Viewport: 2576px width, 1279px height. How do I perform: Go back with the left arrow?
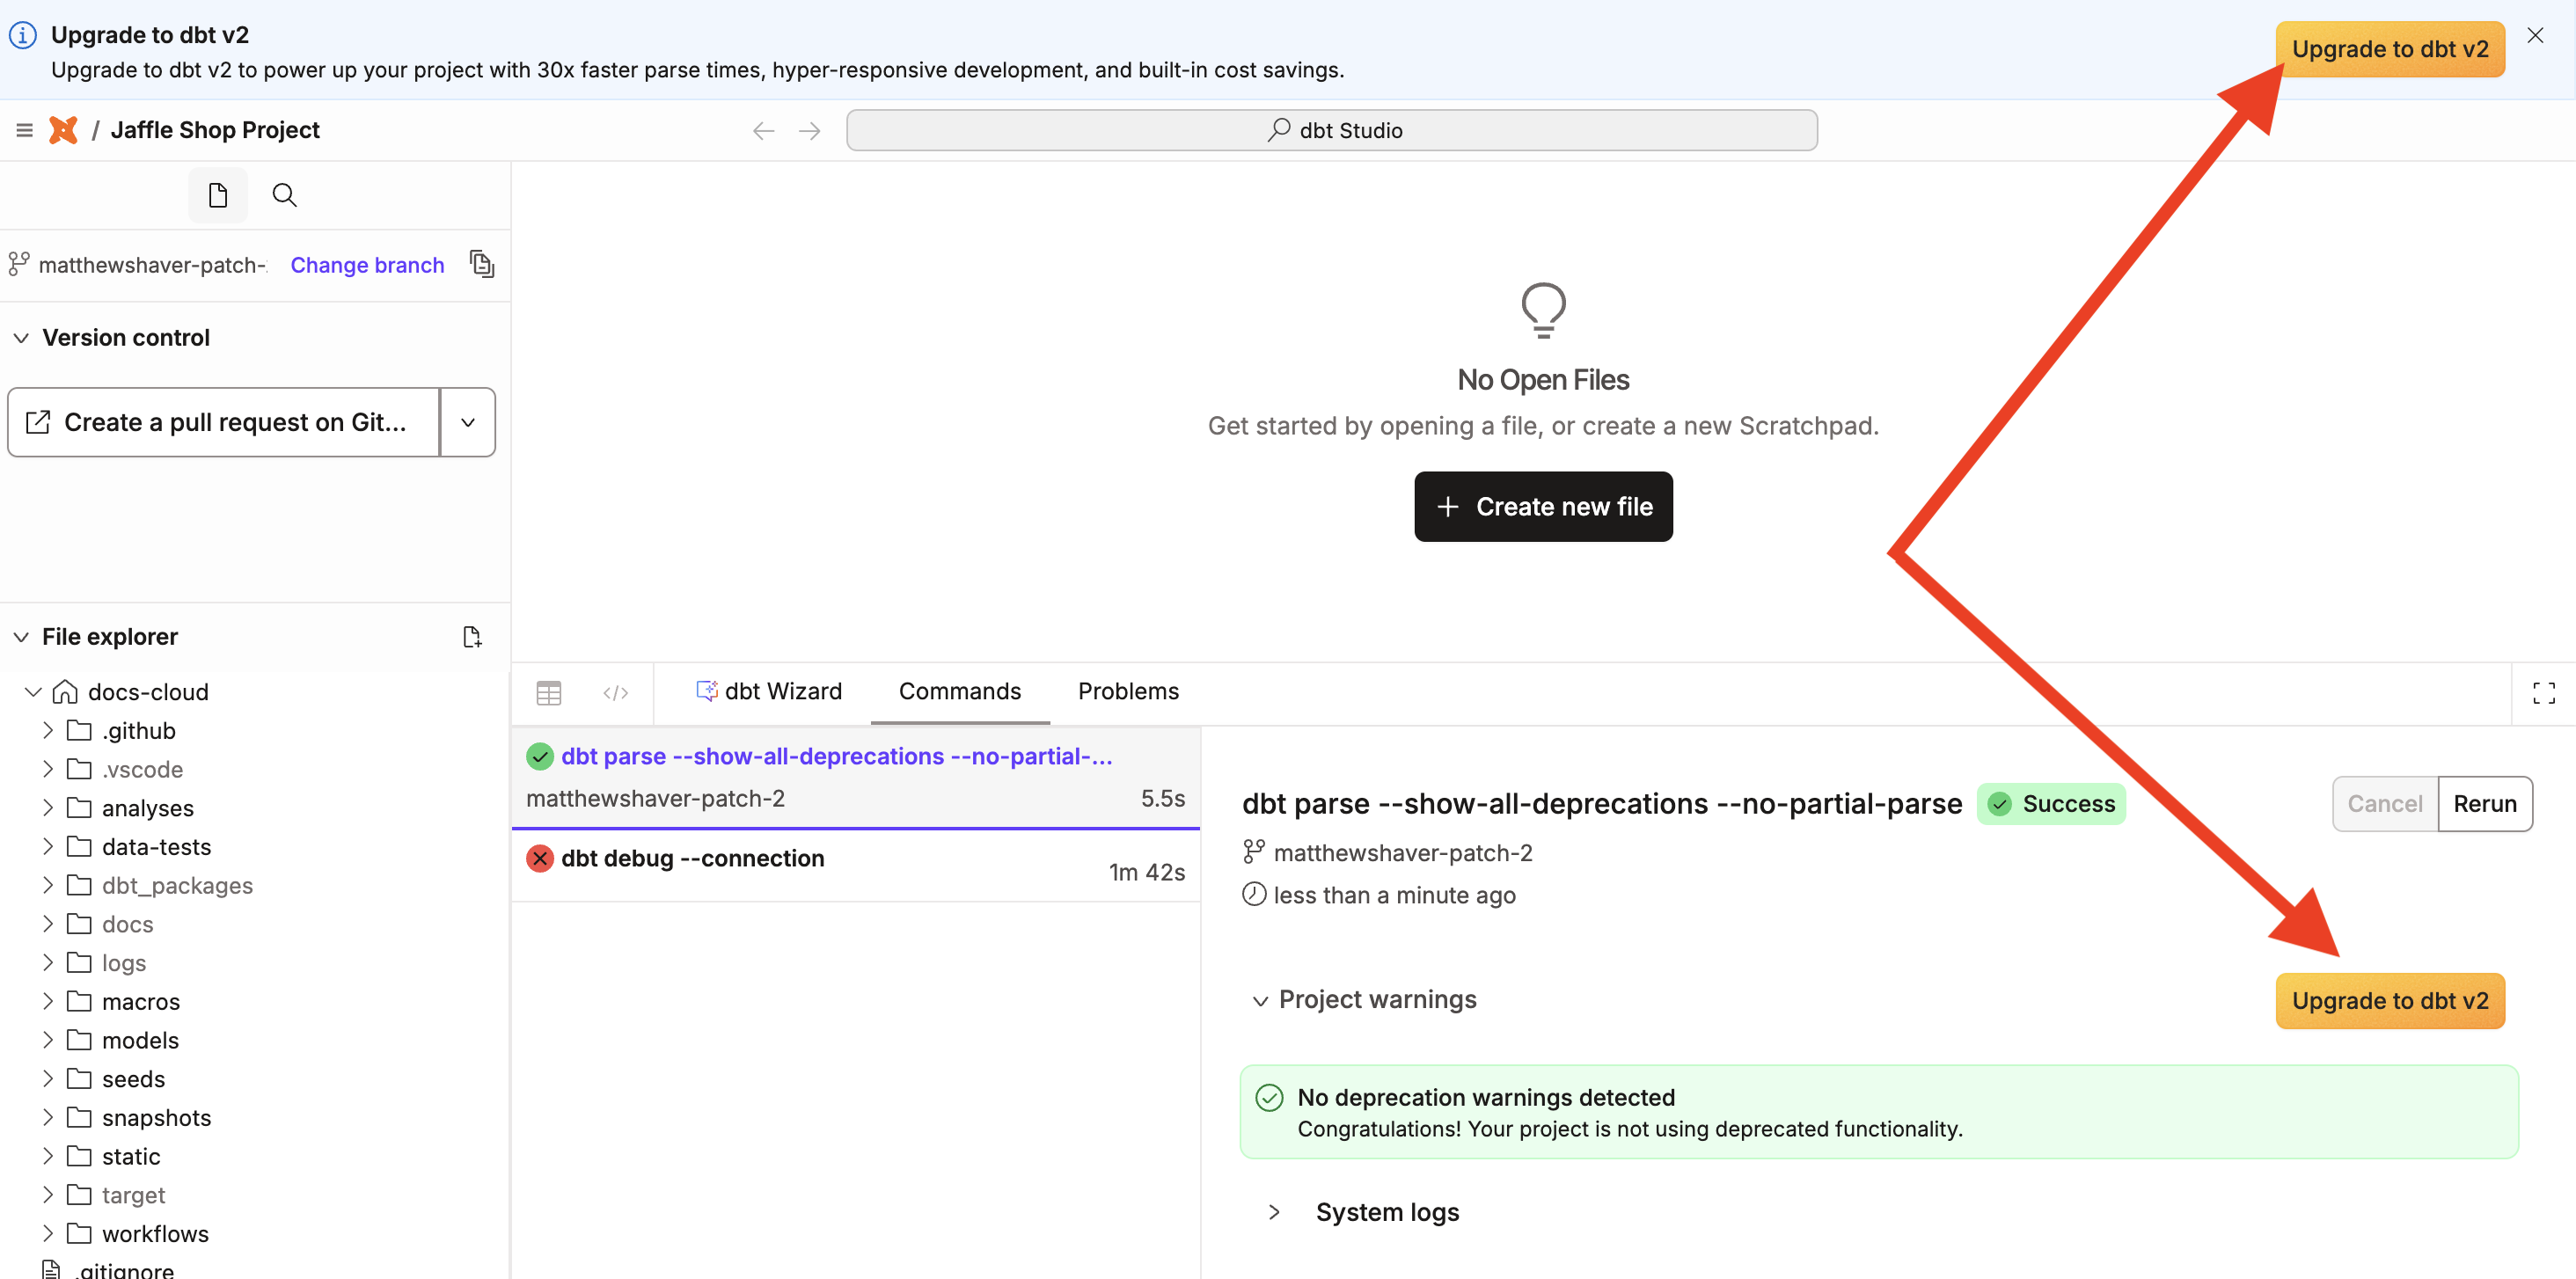pyautogui.click(x=764, y=131)
